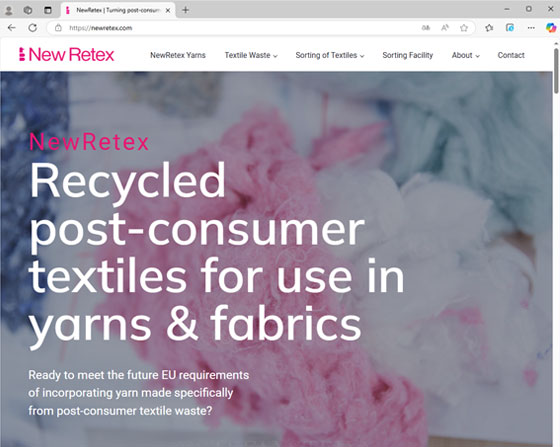Expand the Textile Waste dropdown menu
Screen dimensions: 560x447
coord(251,55)
